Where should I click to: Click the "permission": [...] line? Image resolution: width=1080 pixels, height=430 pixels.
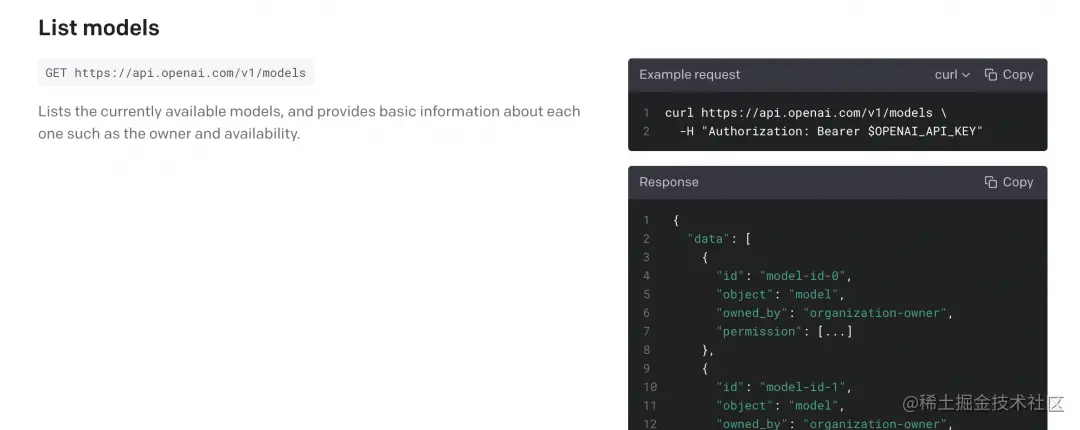click(x=785, y=331)
